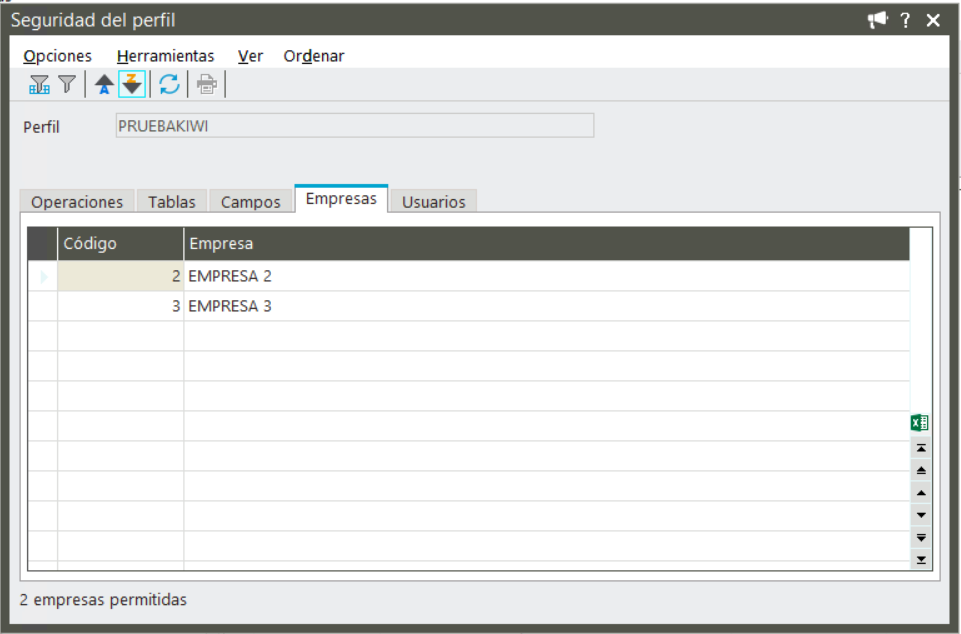Screen dimensions: 961x634
Task: Expand the Ordenar menu
Action: 314,56
